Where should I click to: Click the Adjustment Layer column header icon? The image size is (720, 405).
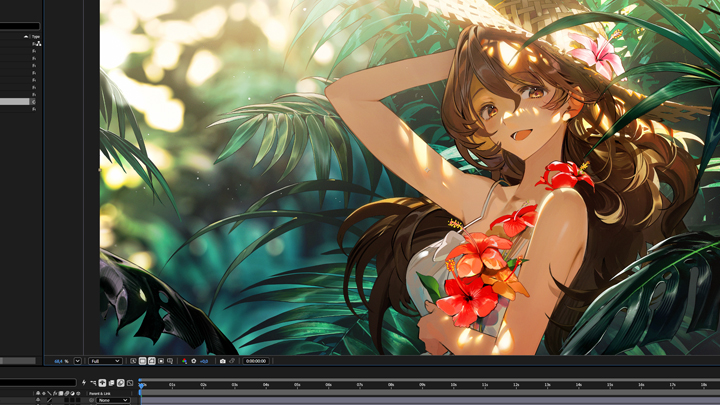pos(73,393)
